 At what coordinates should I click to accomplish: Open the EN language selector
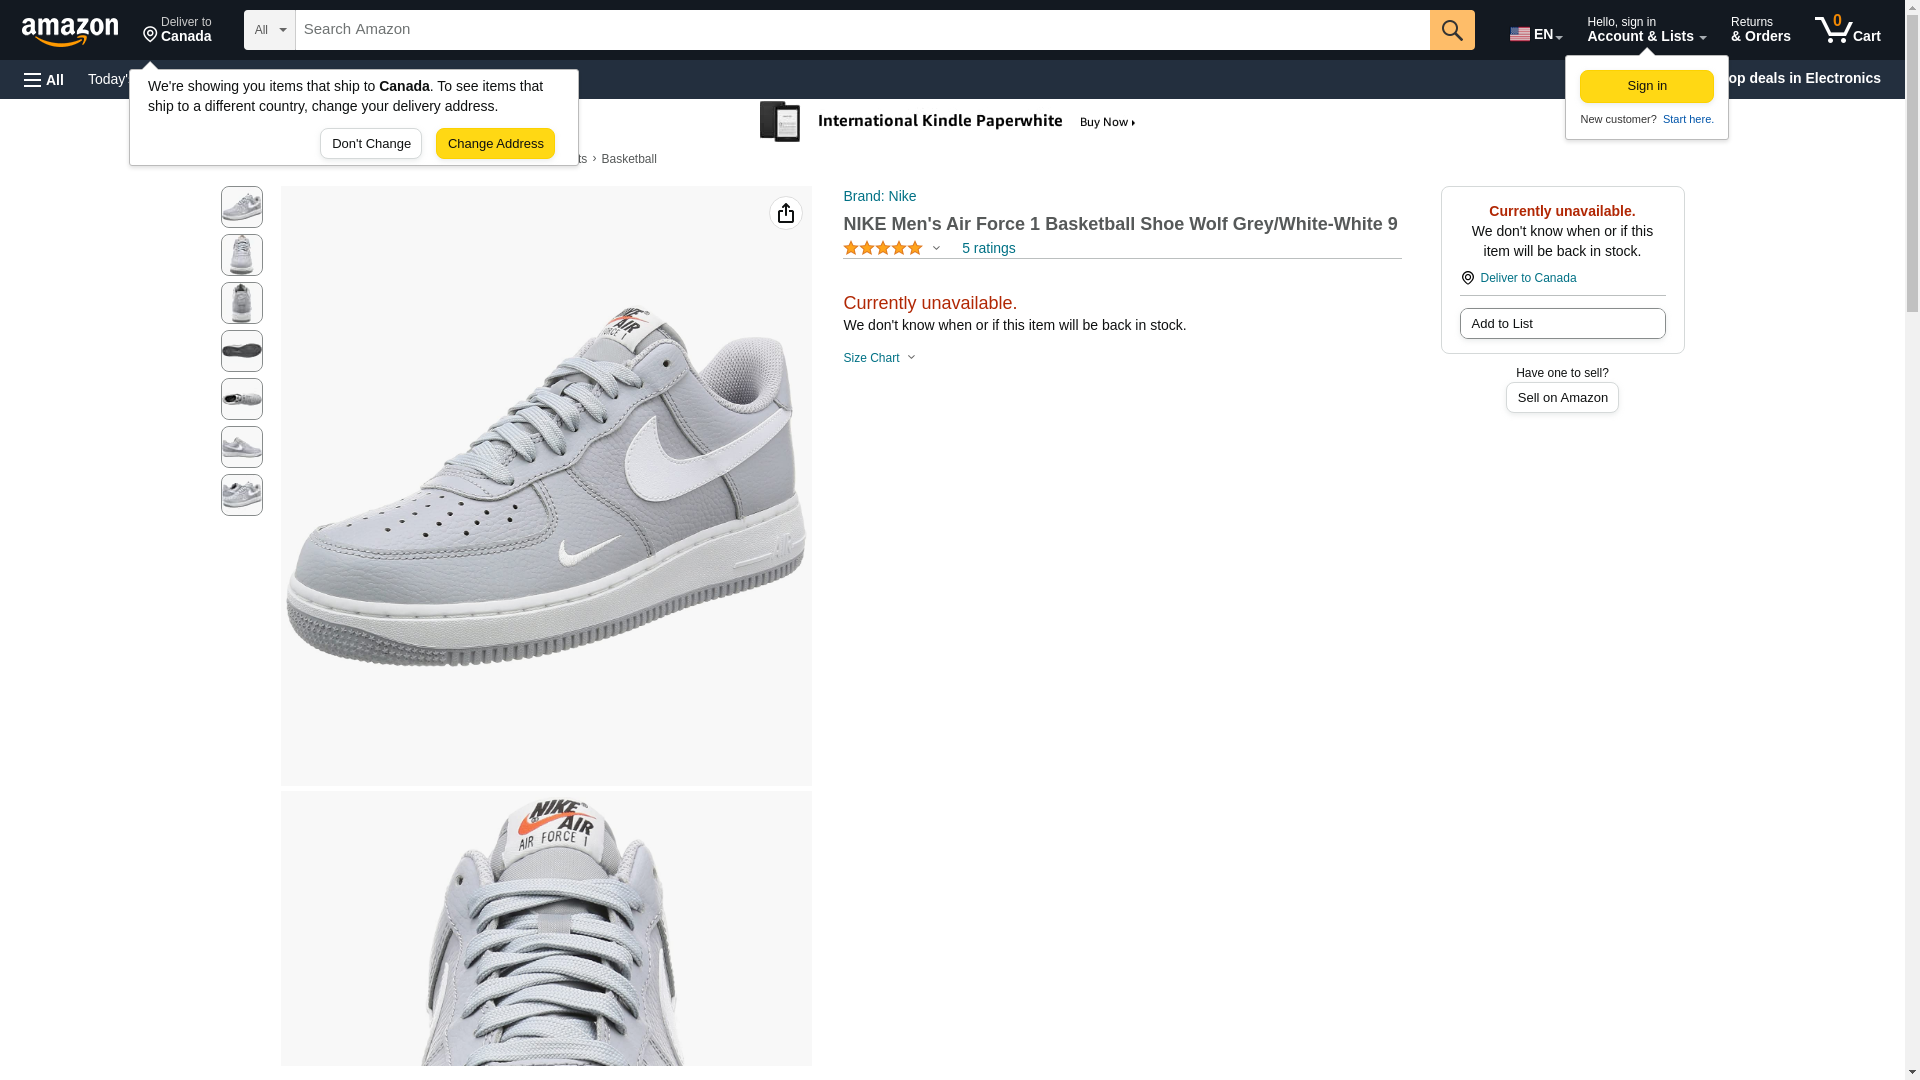tap(1535, 33)
